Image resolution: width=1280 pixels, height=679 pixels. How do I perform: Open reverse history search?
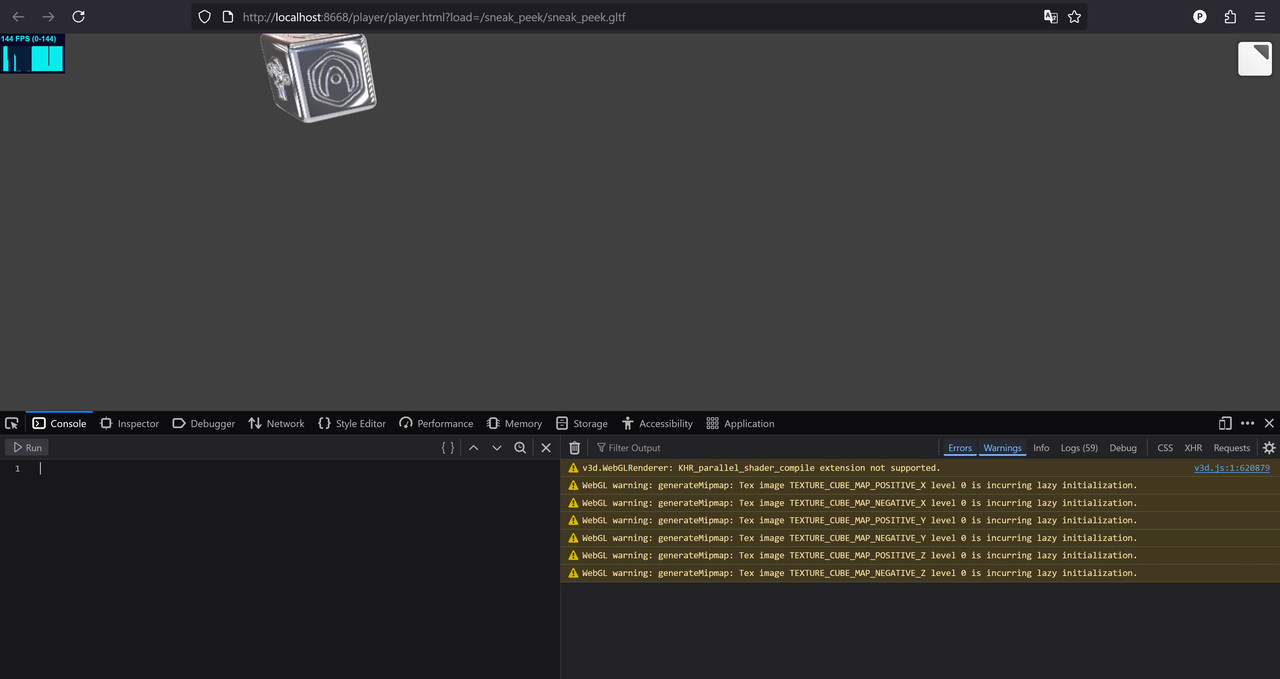point(520,448)
